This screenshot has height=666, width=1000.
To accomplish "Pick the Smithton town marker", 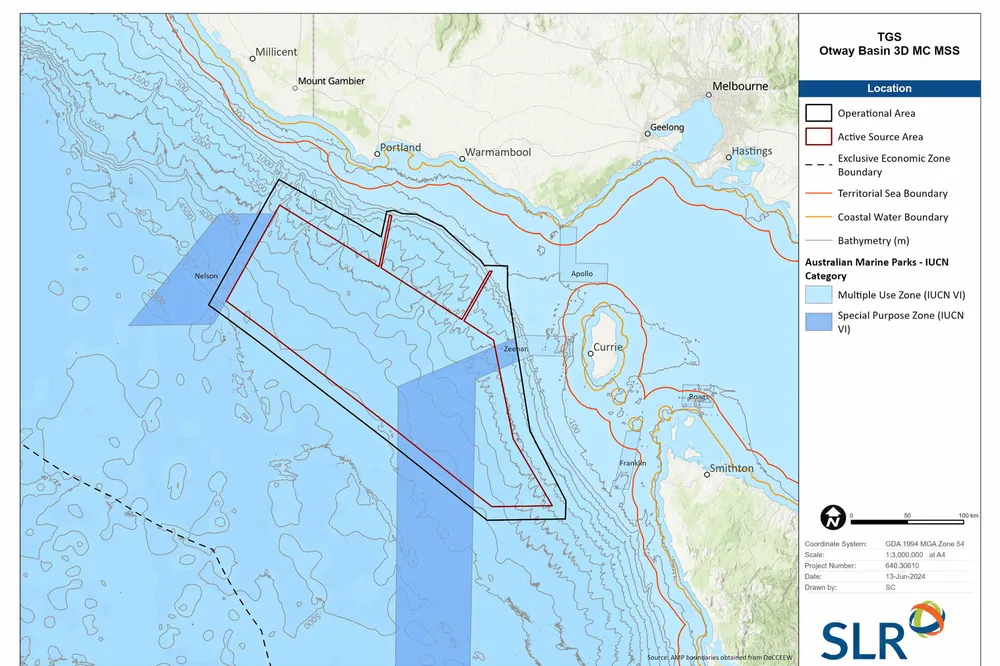I will [x=707, y=475].
